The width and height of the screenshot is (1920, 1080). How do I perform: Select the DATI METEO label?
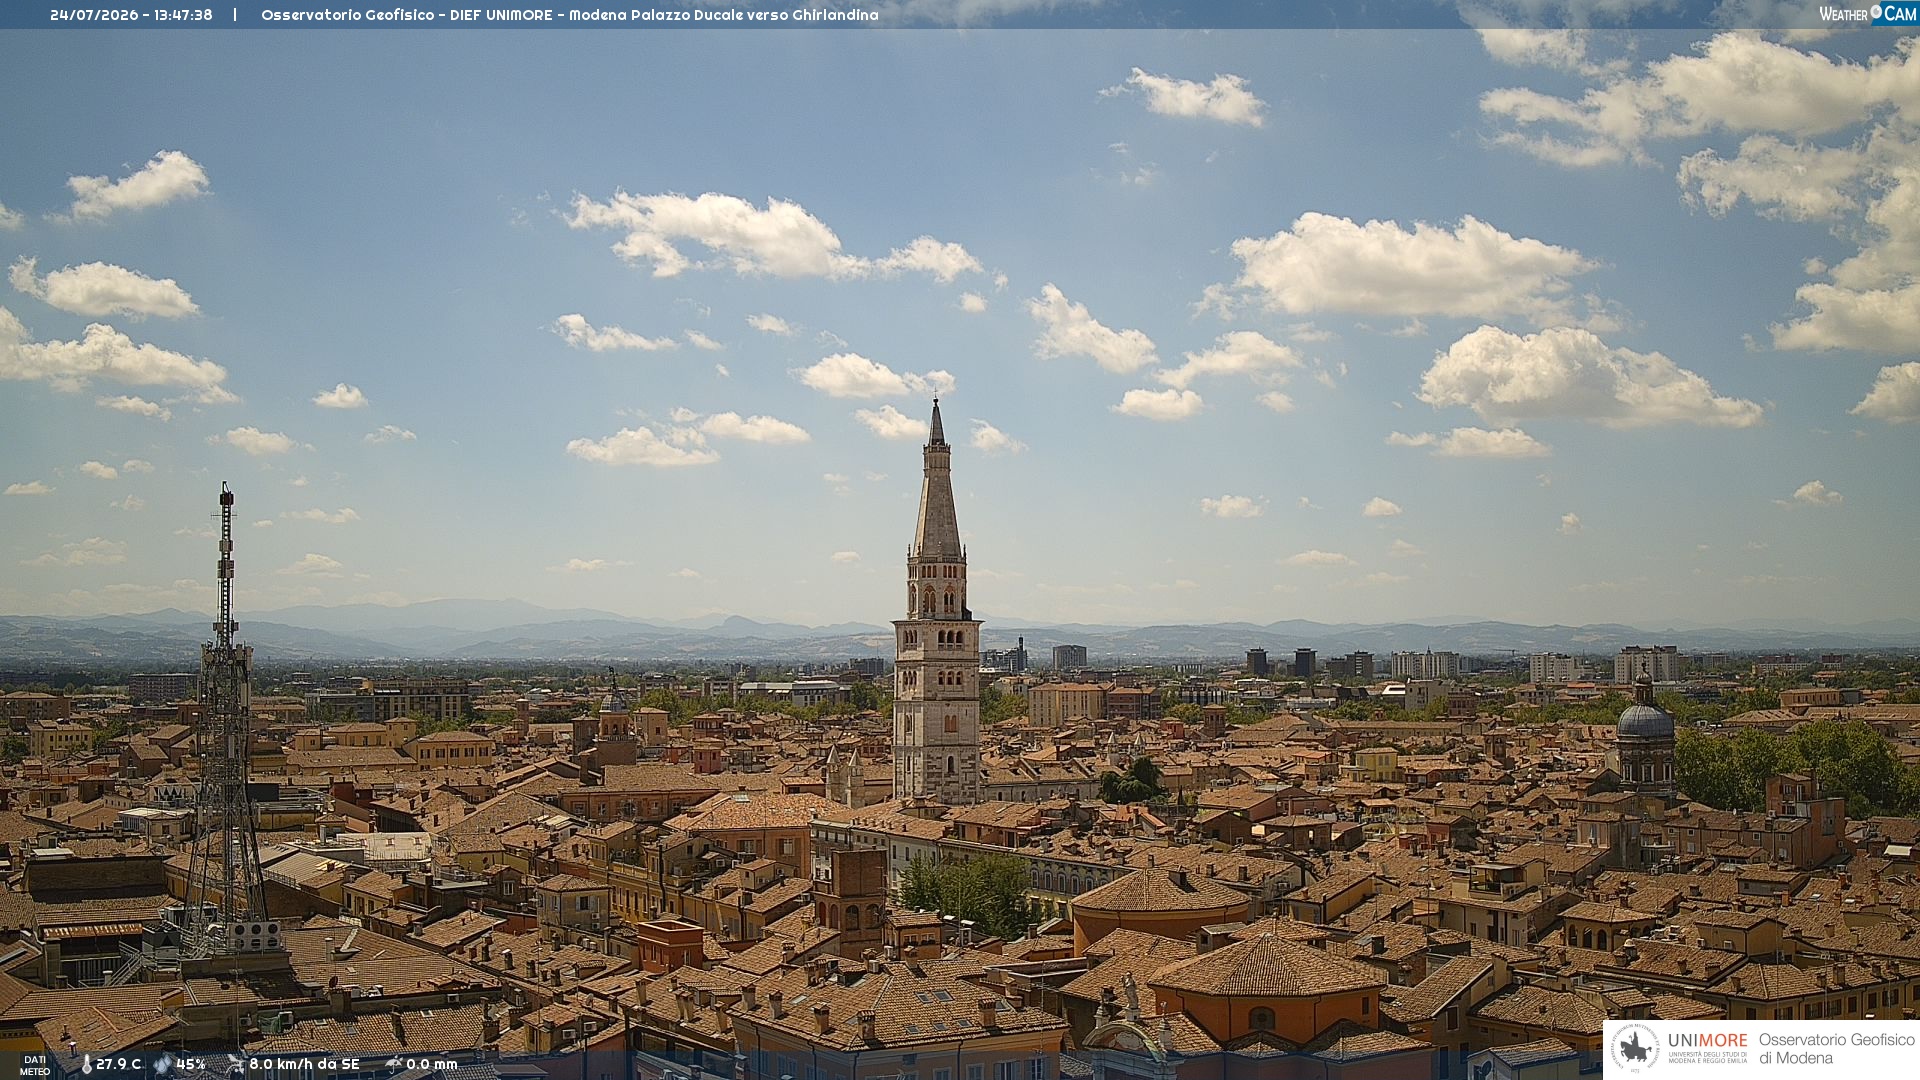(x=35, y=1066)
